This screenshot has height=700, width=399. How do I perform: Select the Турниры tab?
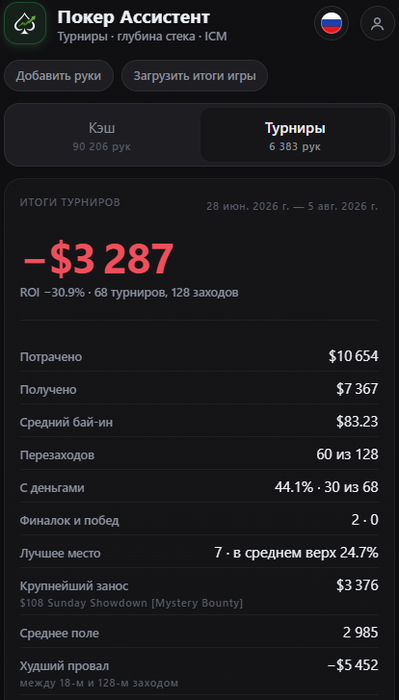coord(295,135)
